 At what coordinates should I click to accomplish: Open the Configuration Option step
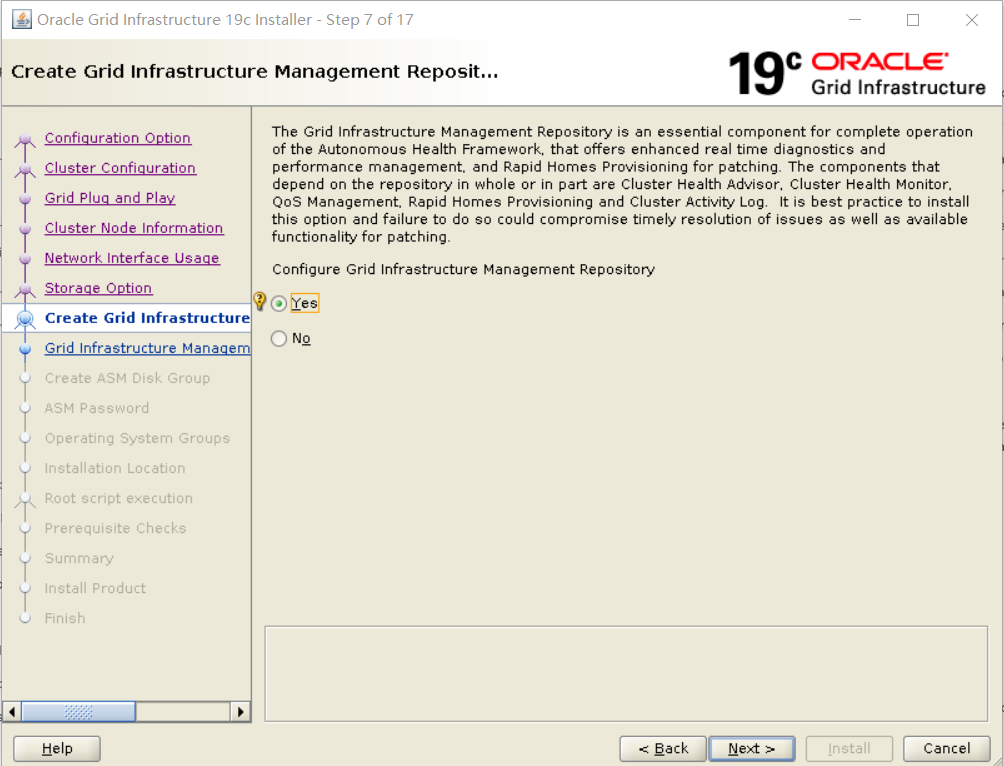[118, 138]
